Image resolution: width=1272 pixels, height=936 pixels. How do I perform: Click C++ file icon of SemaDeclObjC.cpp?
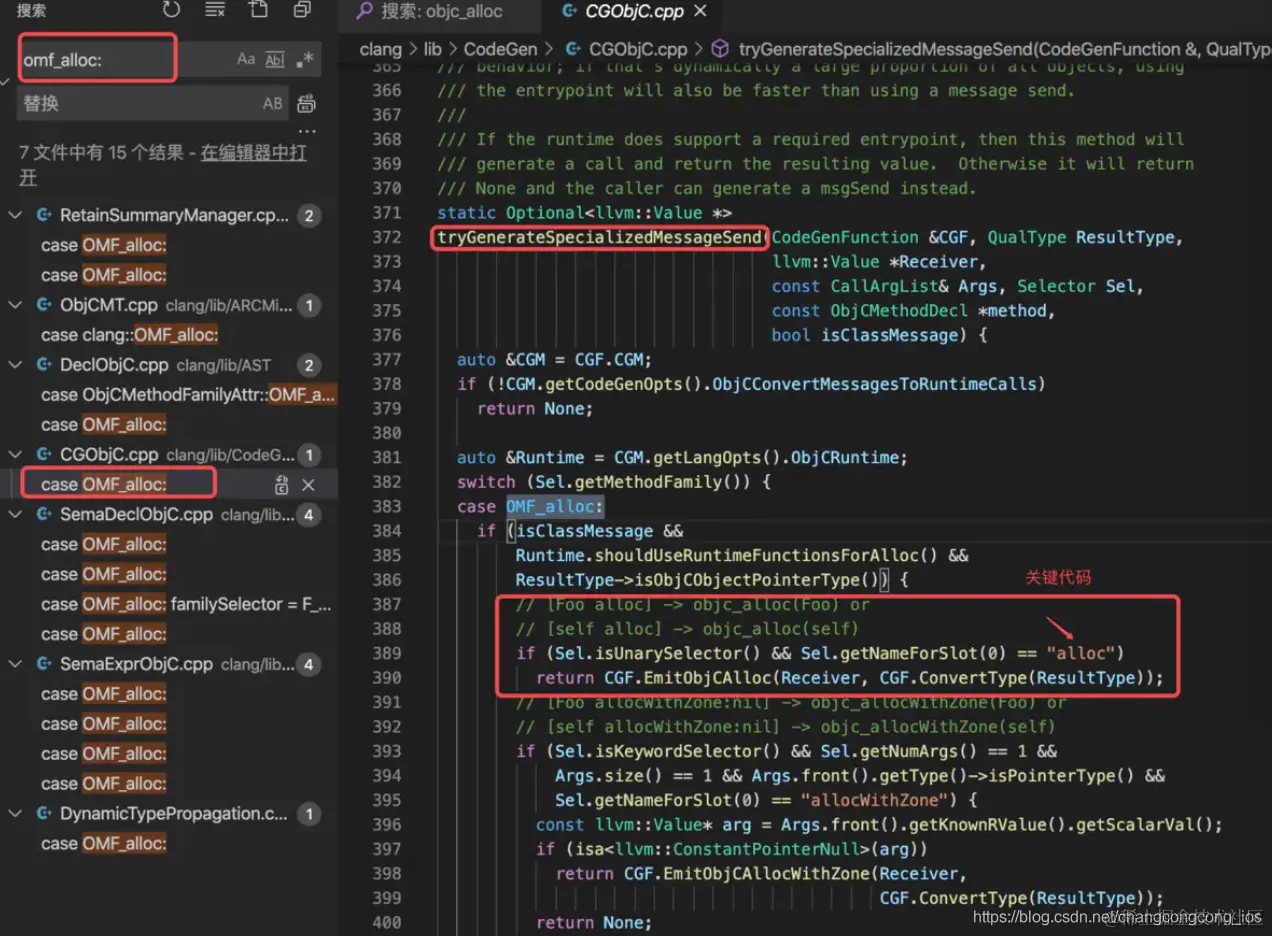pos(43,515)
